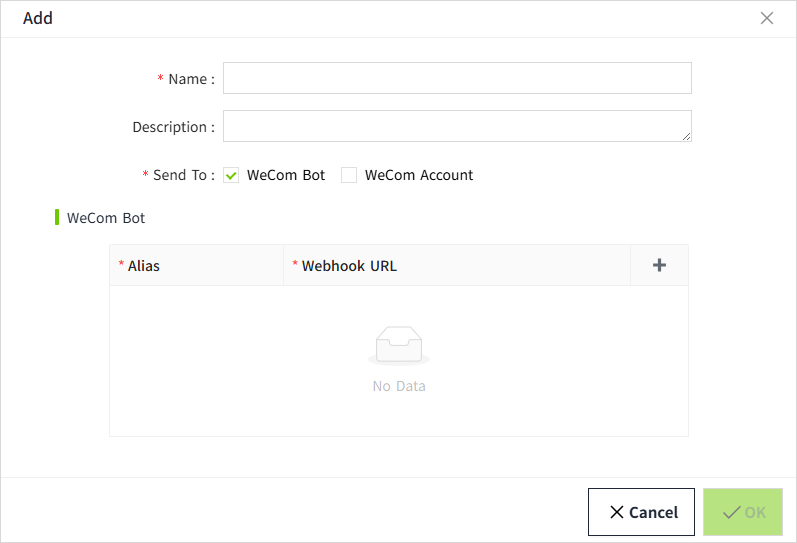Enable the WeCom Account checkbox

click(349, 175)
